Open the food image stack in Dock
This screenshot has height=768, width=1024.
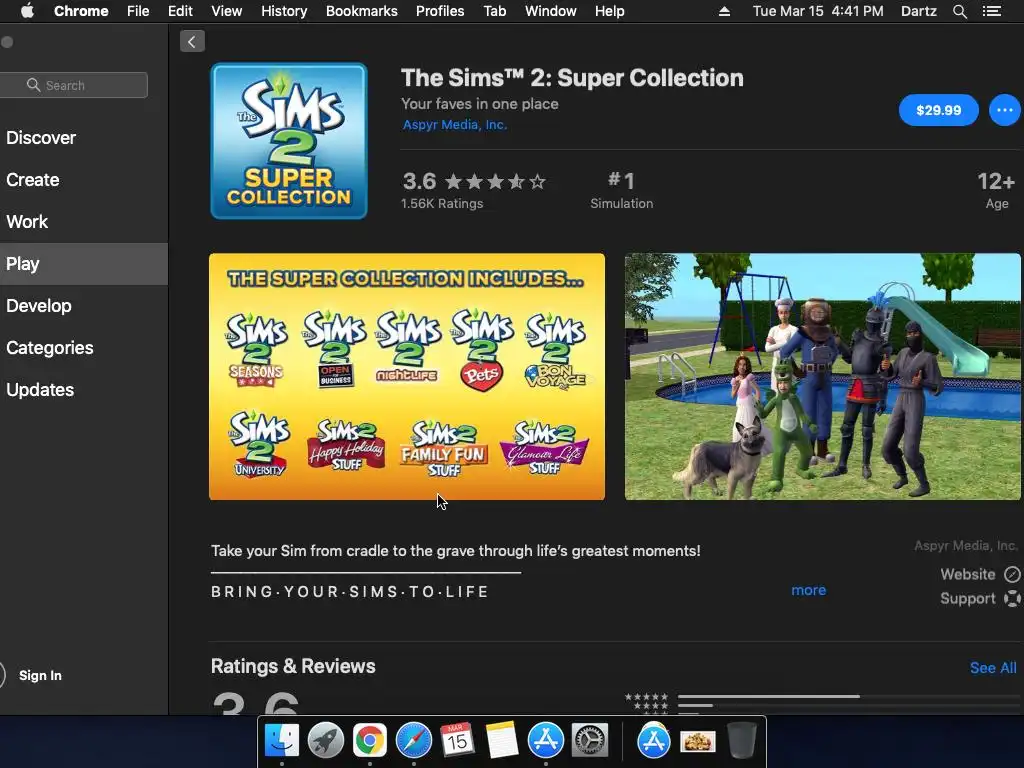[697, 741]
